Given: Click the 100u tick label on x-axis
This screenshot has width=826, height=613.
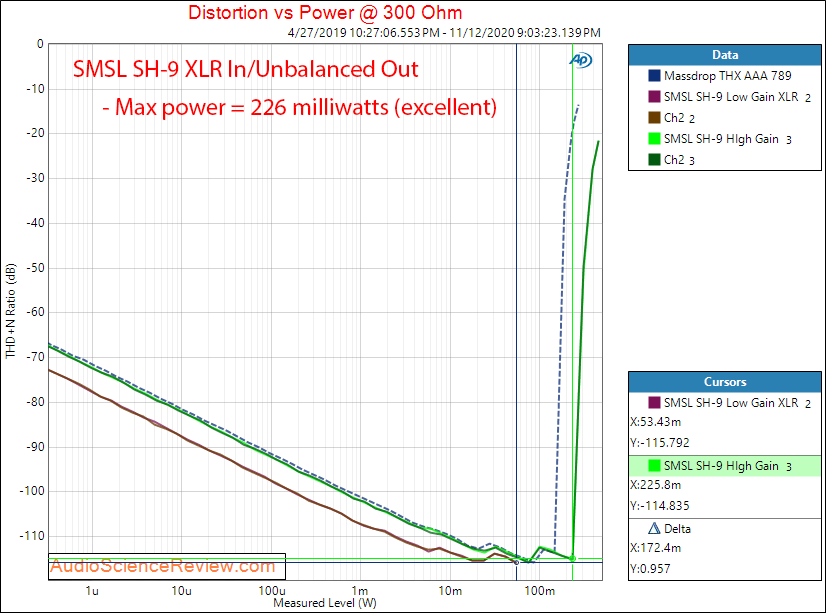Looking at the screenshot, I should (x=272, y=591).
